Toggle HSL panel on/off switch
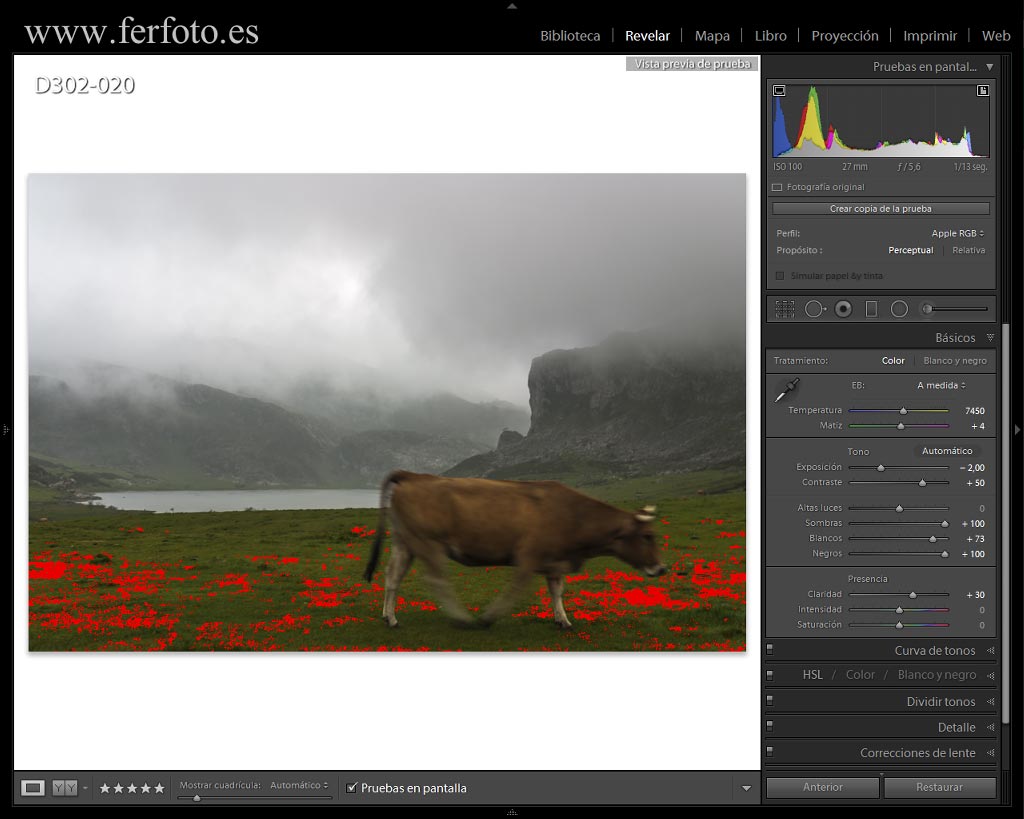Screen dimensions: 1024x819 click(770, 675)
